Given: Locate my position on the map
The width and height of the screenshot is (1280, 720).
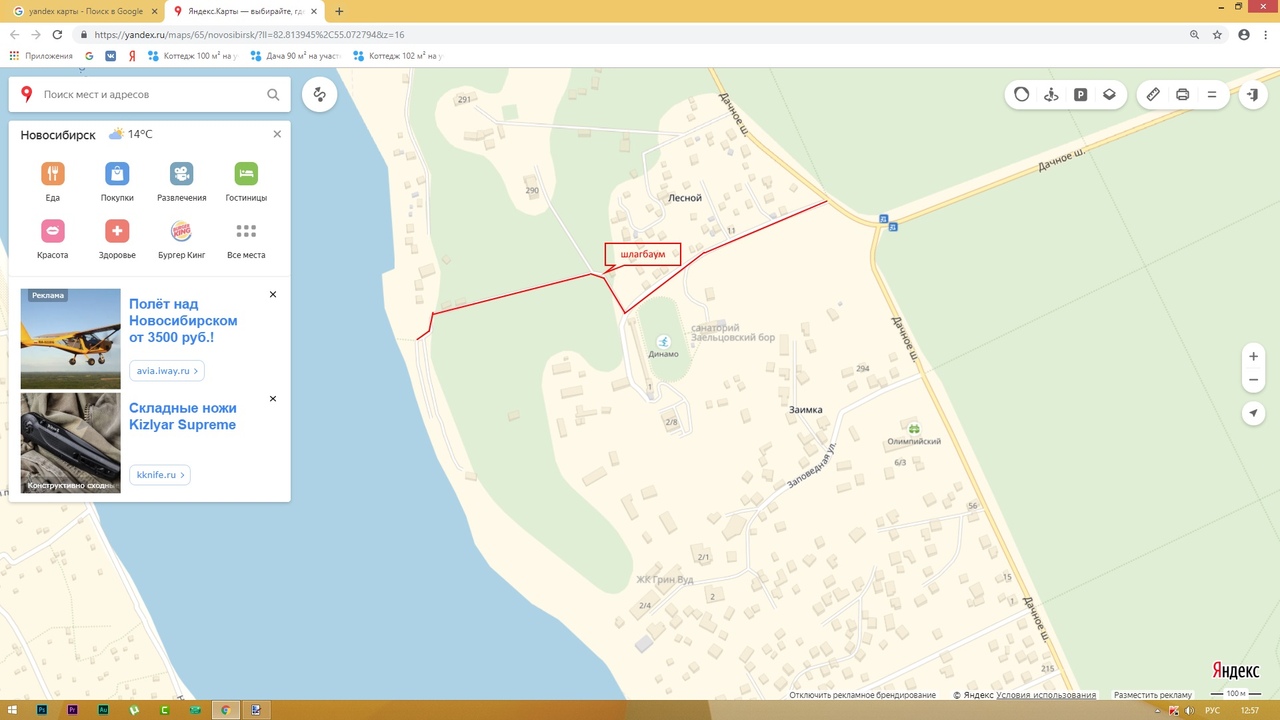Looking at the screenshot, I should click(1253, 413).
